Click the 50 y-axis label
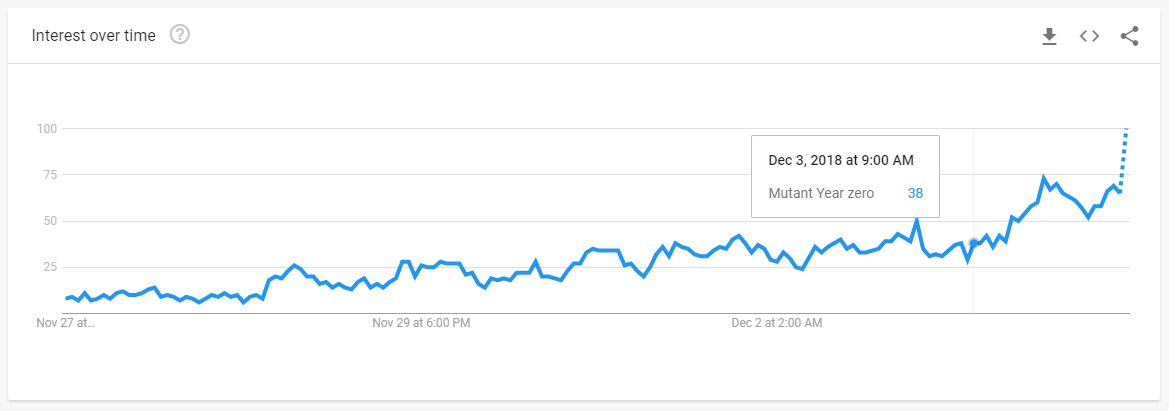The width and height of the screenshot is (1169, 411). pyautogui.click(x=51, y=221)
